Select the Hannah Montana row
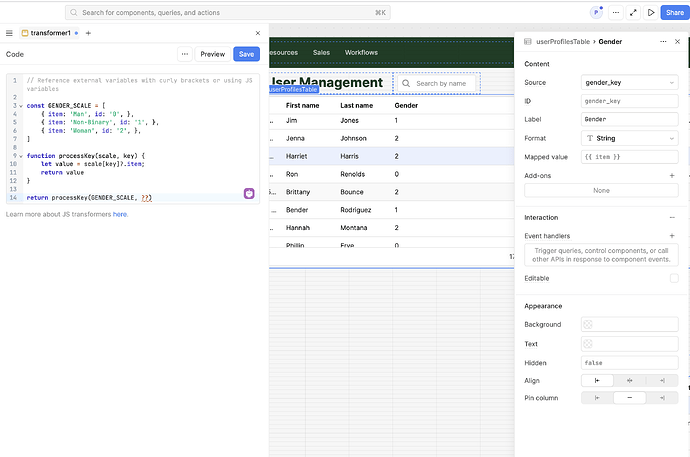 click(x=391, y=227)
